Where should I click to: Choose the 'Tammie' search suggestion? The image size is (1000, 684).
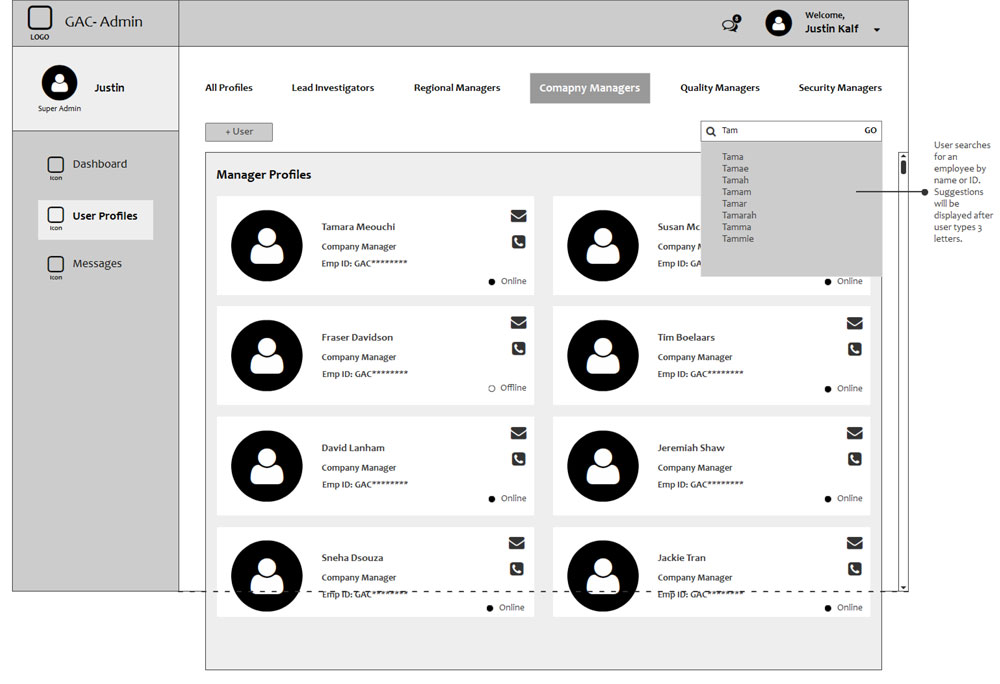[738, 239]
